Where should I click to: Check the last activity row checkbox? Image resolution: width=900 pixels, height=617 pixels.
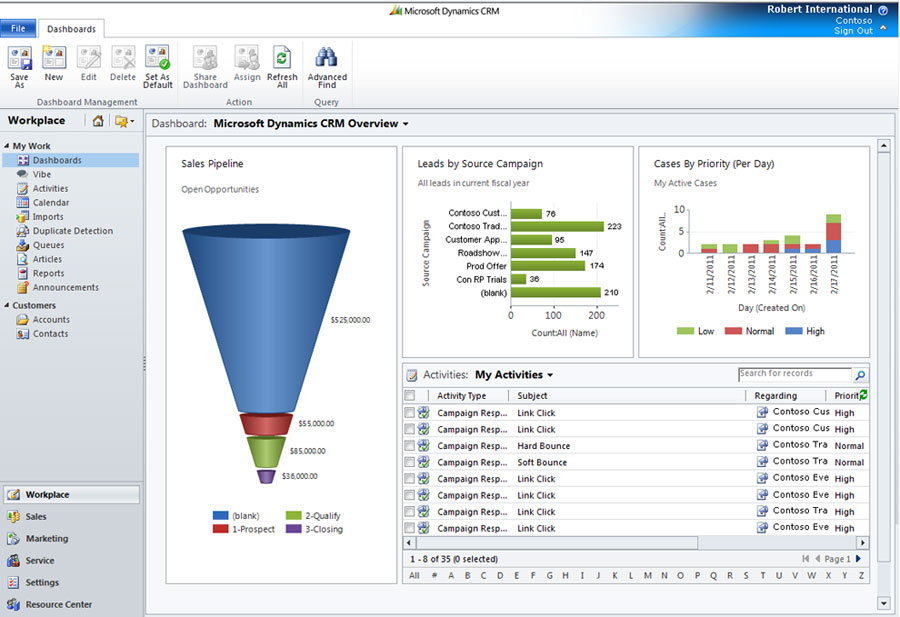tap(410, 527)
